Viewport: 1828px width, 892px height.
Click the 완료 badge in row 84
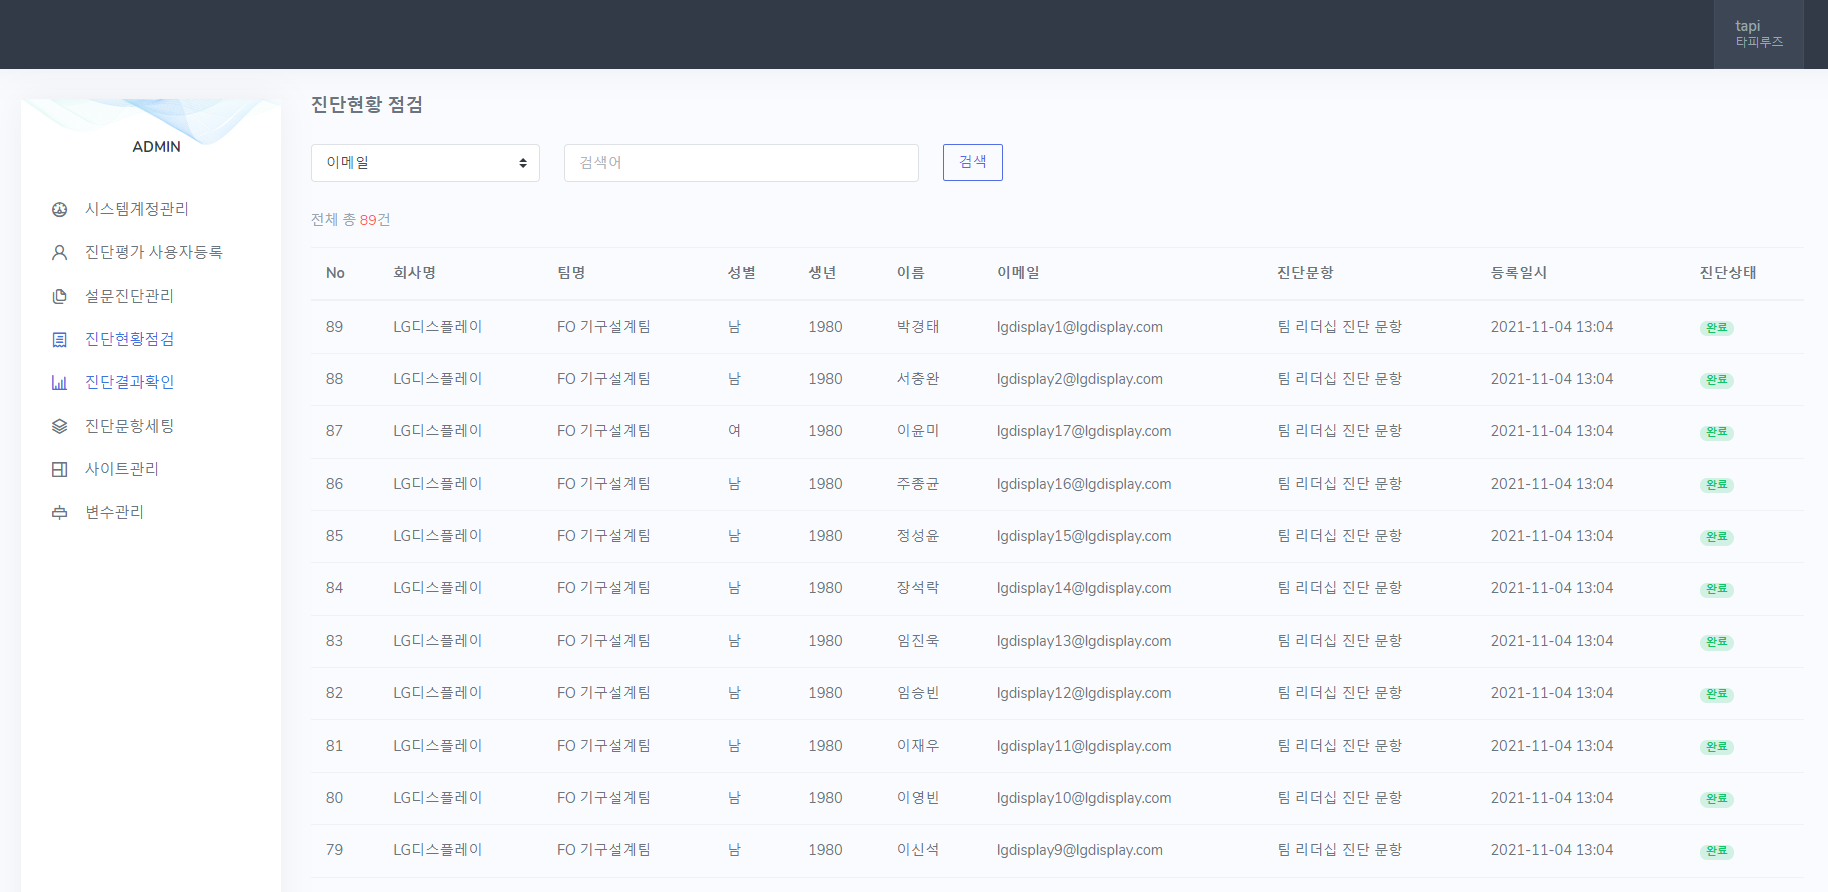pos(1716,589)
